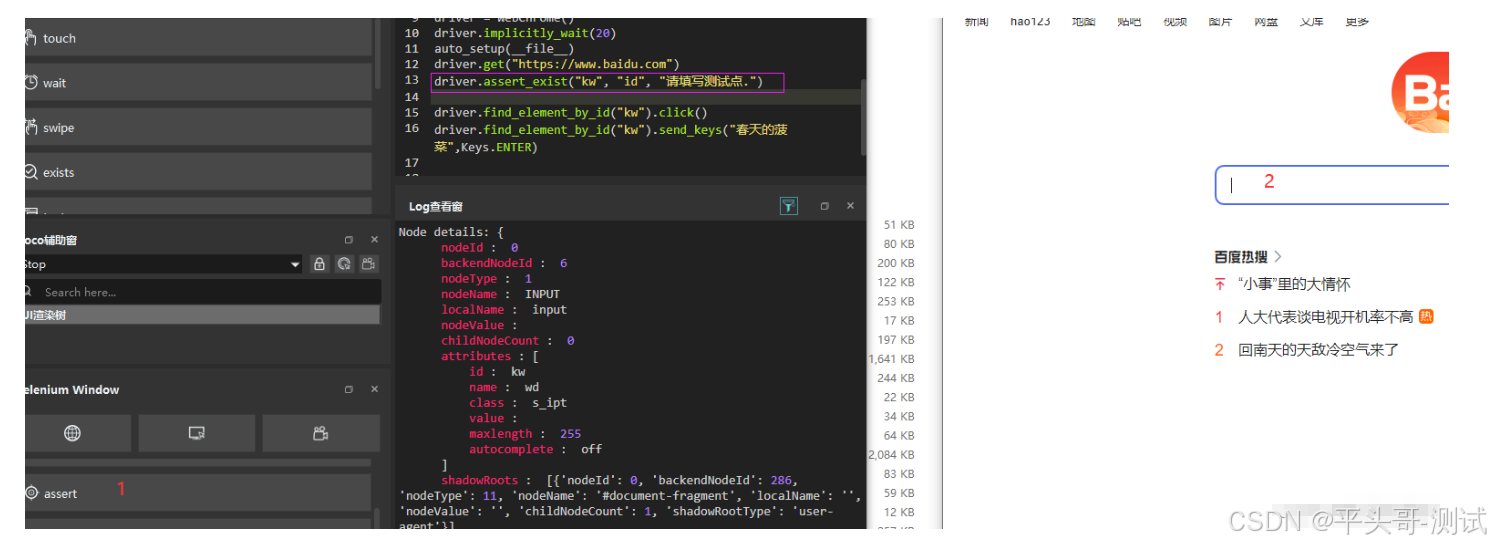This screenshot has height=547, width=1491.
Task: Click the 'localName : input' log line
Action: [x=504, y=310]
